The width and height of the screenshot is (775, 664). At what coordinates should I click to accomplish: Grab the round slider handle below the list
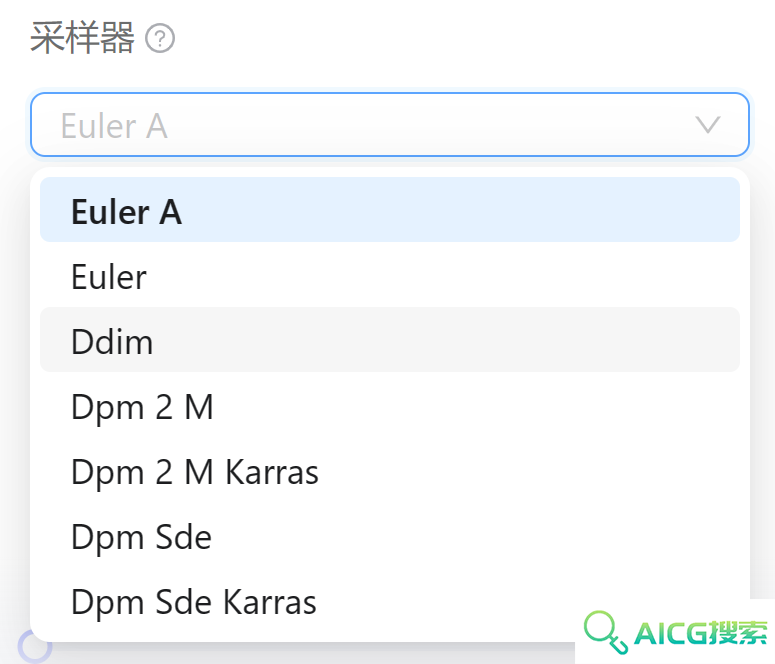(x=35, y=646)
